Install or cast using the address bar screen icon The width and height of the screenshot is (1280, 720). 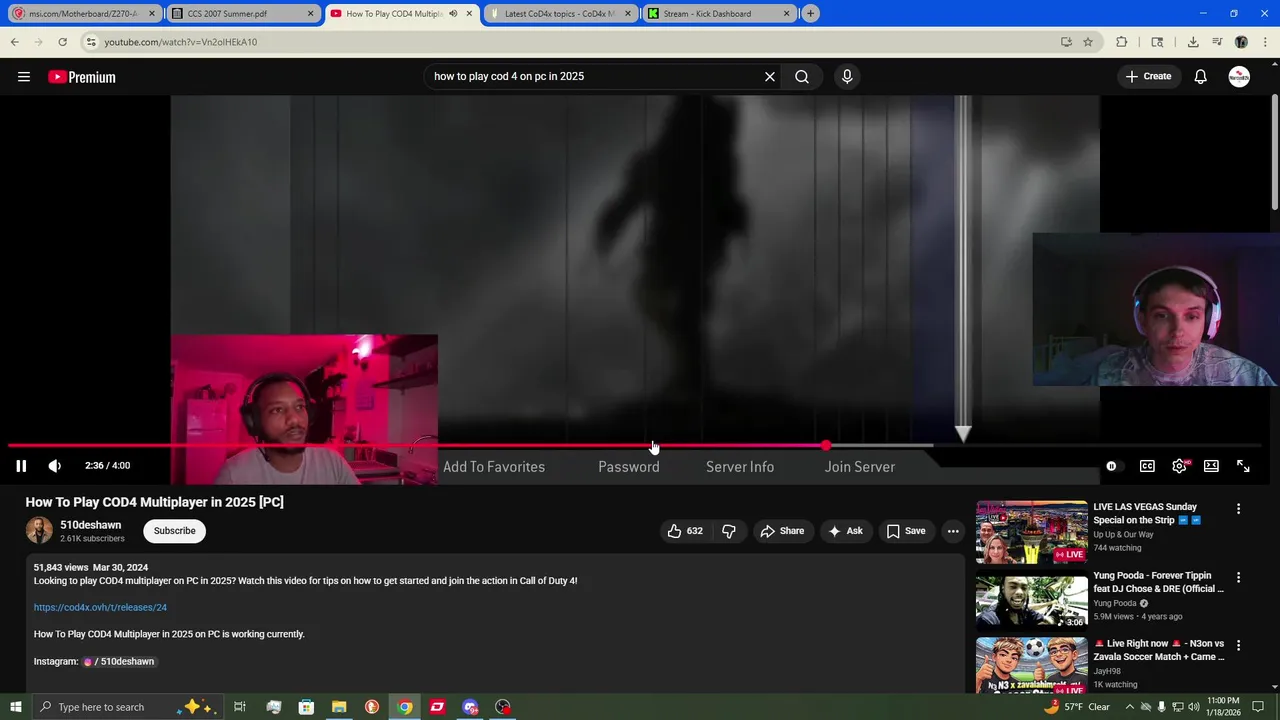click(1066, 42)
